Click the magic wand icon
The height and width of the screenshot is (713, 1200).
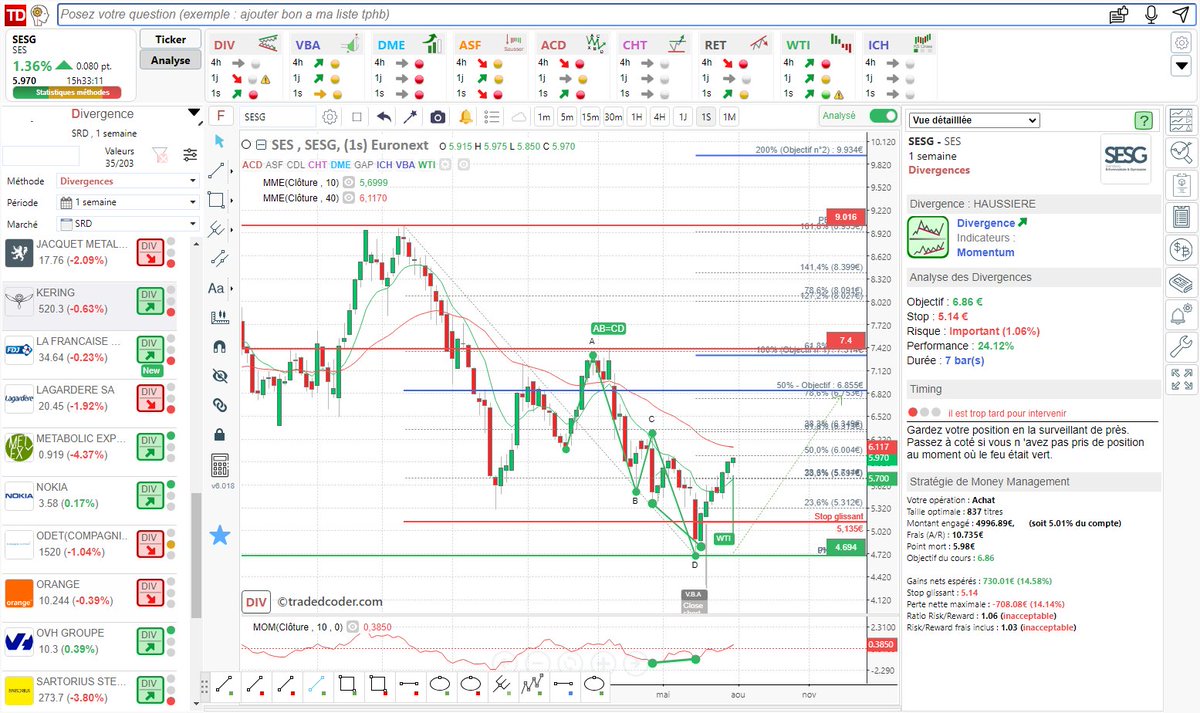tap(410, 117)
